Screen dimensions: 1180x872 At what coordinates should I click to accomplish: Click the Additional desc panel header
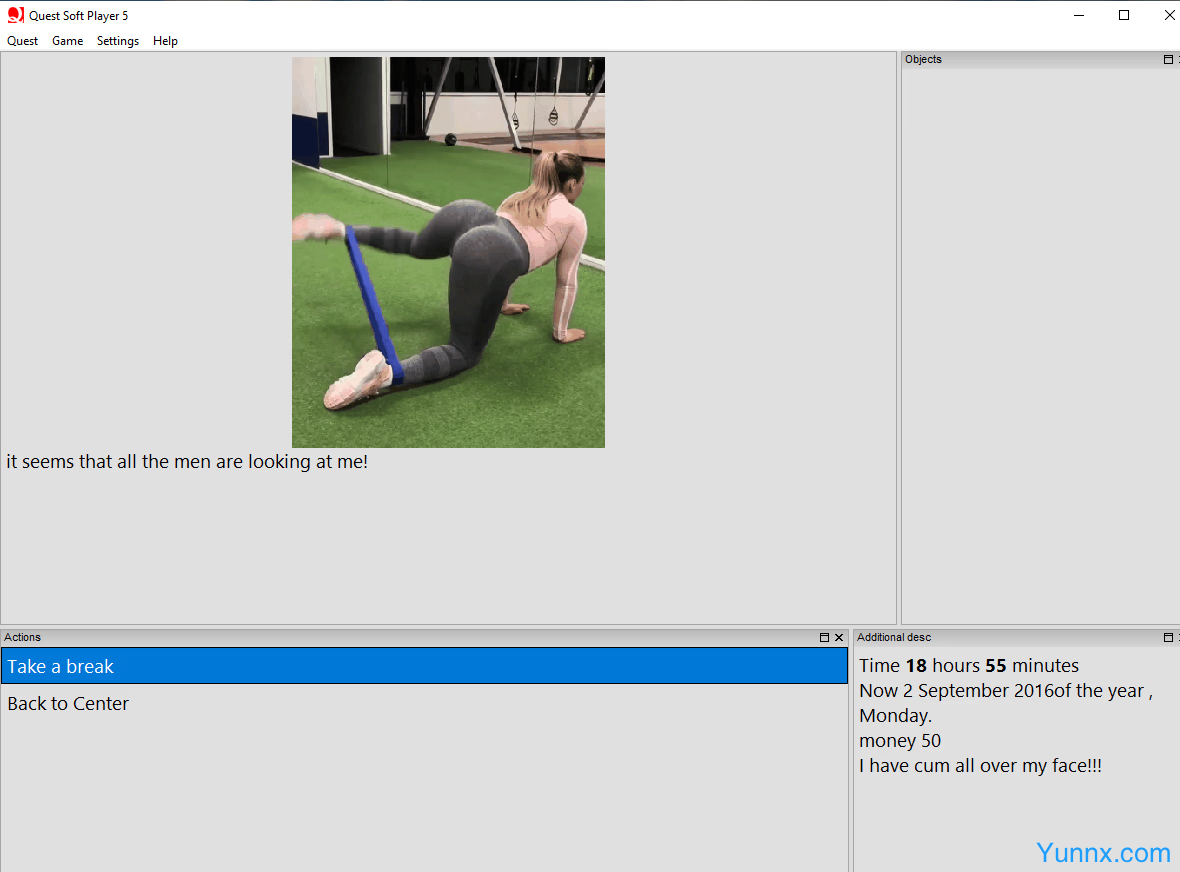[894, 638]
